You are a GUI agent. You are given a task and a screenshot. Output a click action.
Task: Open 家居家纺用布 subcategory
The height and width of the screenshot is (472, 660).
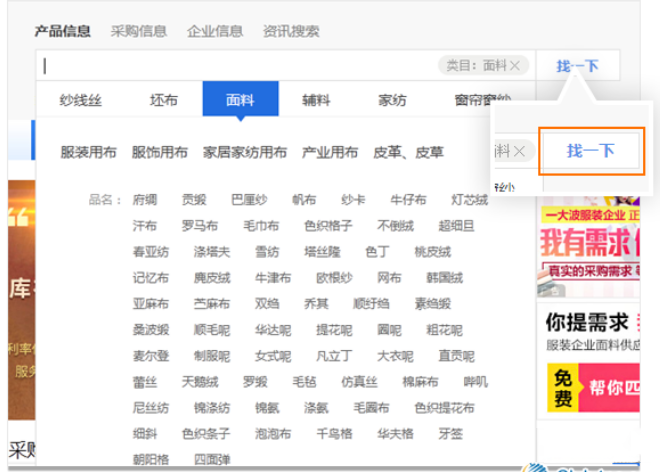coord(245,152)
